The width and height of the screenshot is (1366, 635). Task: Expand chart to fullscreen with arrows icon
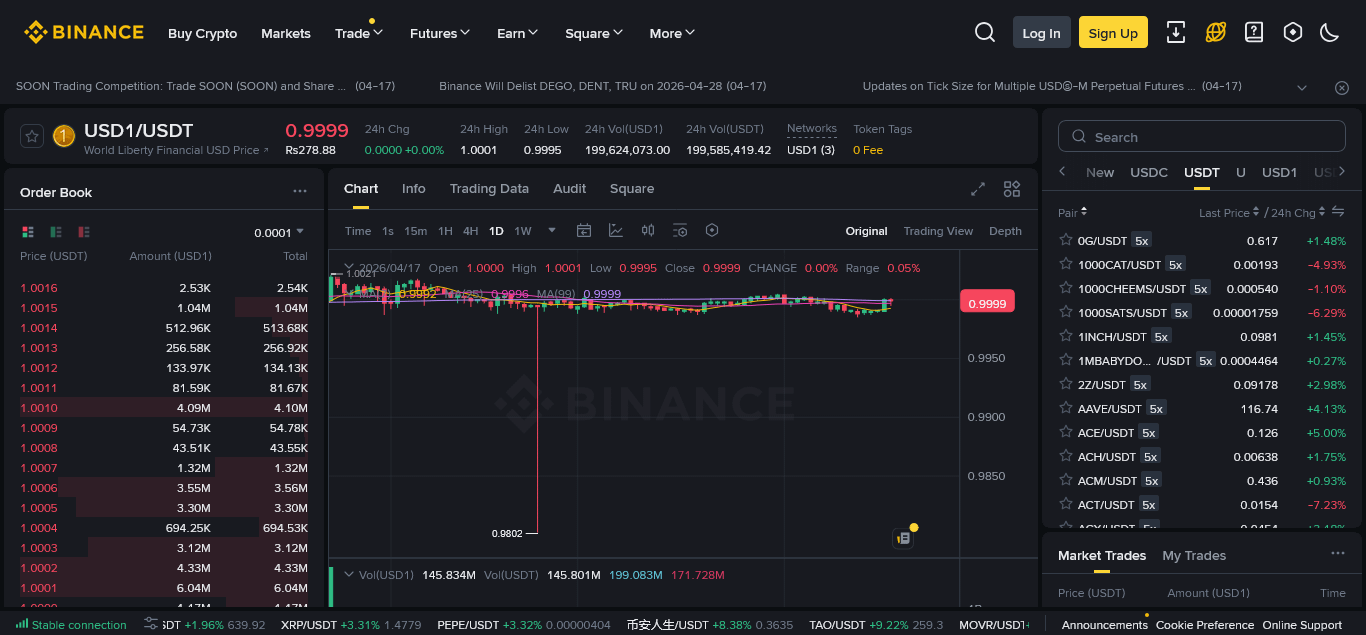(x=979, y=189)
